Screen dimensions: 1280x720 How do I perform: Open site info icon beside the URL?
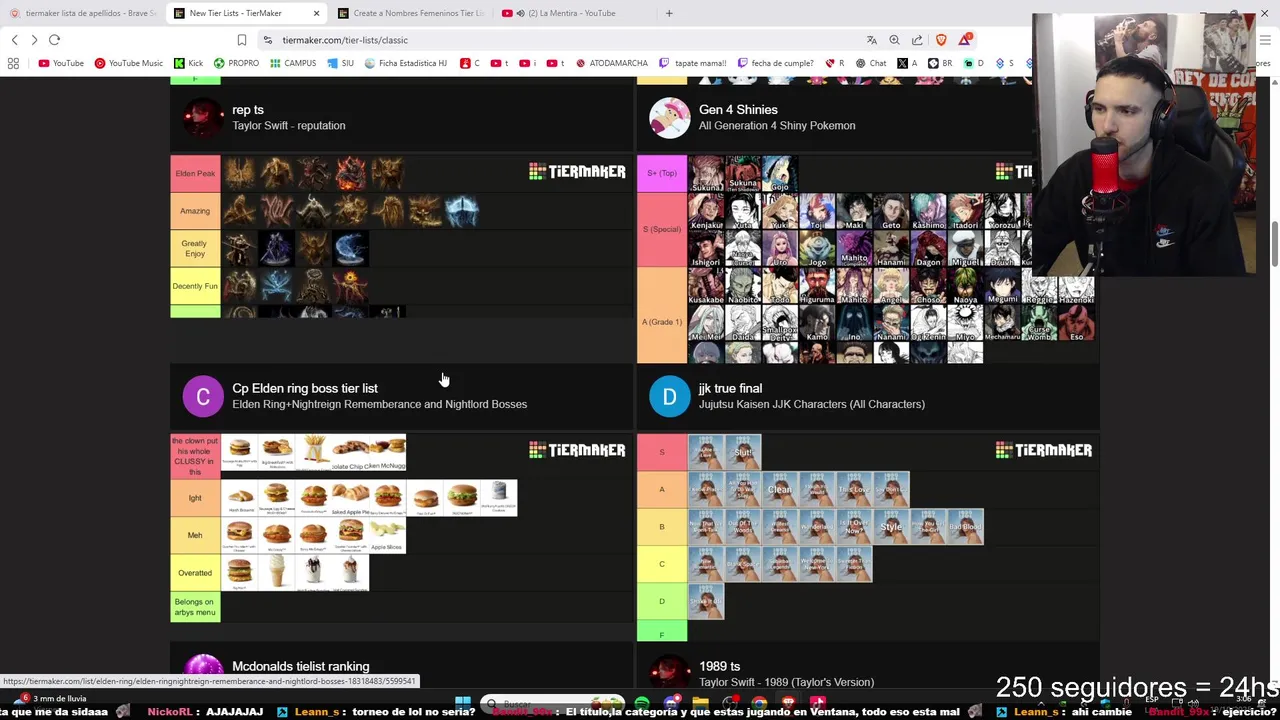[x=268, y=40]
